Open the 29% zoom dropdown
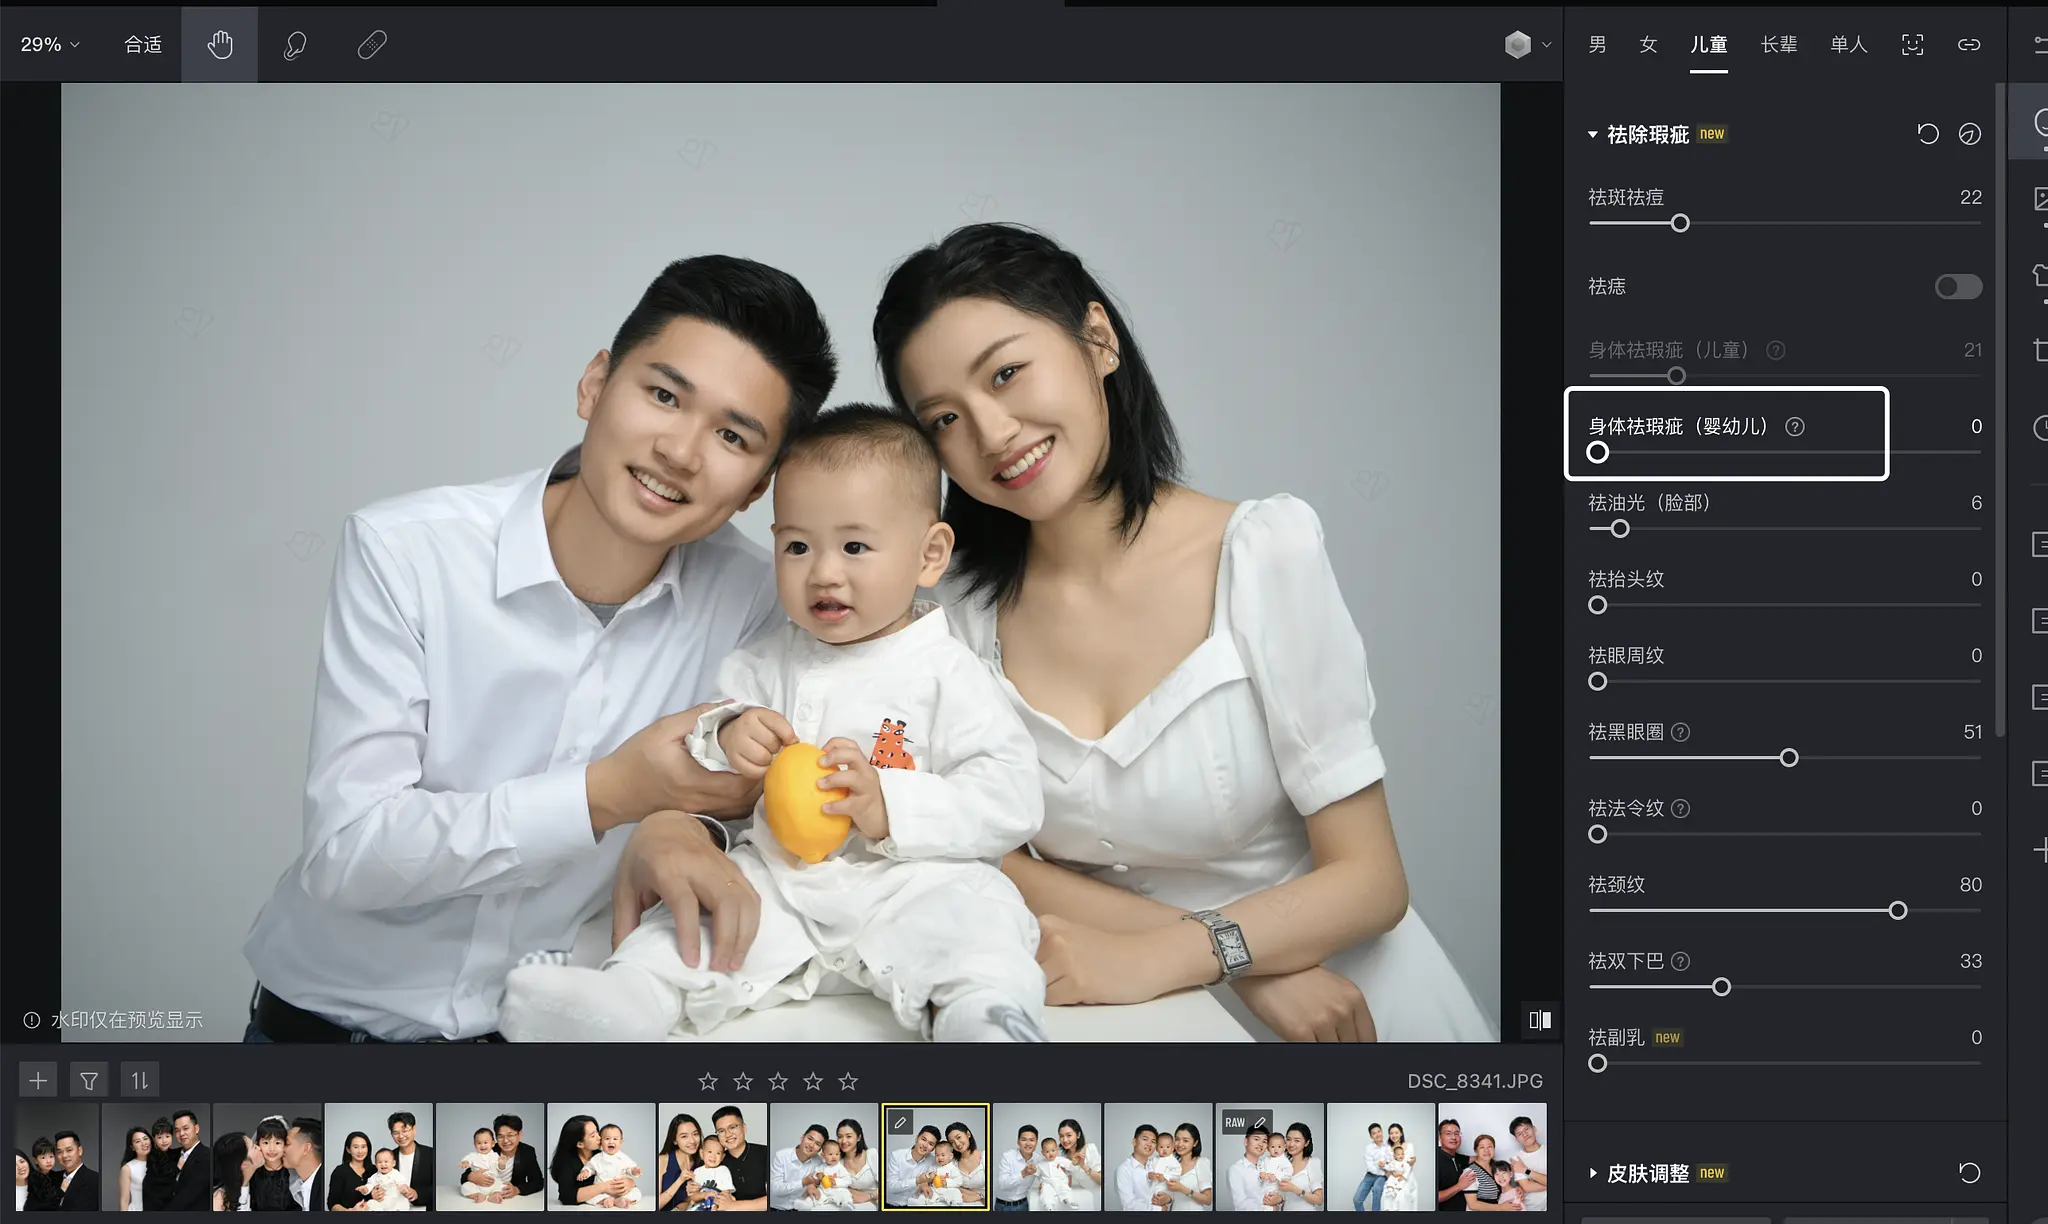The width and height of the screenshot is (2048, 1224). tap(50, 44)
